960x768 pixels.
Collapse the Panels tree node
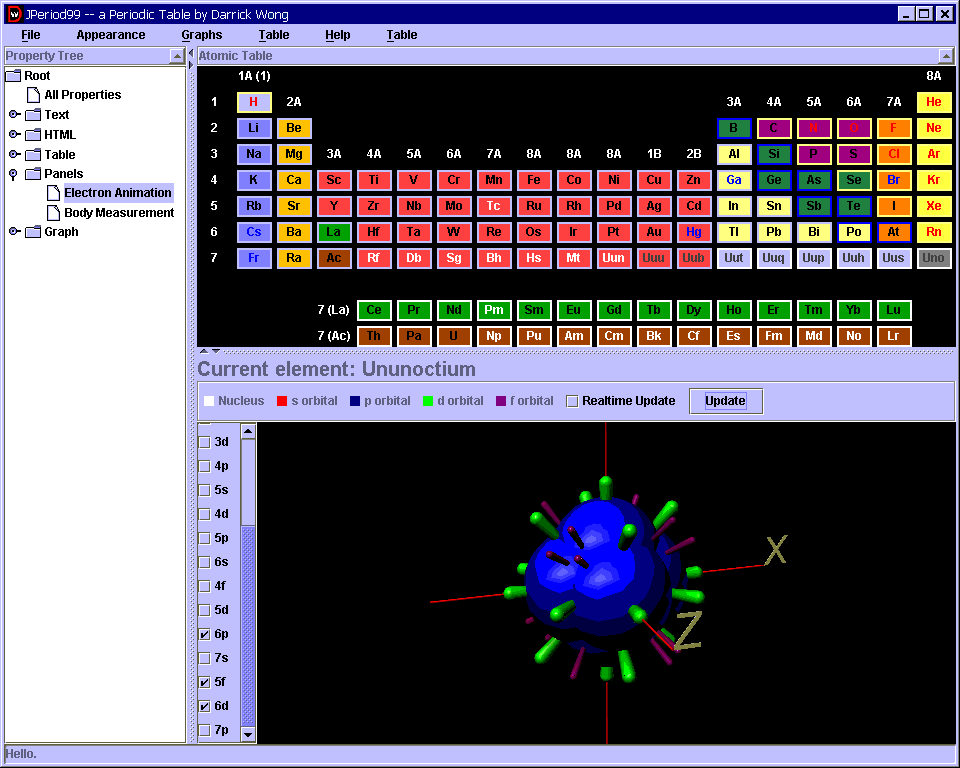(14, 174)
